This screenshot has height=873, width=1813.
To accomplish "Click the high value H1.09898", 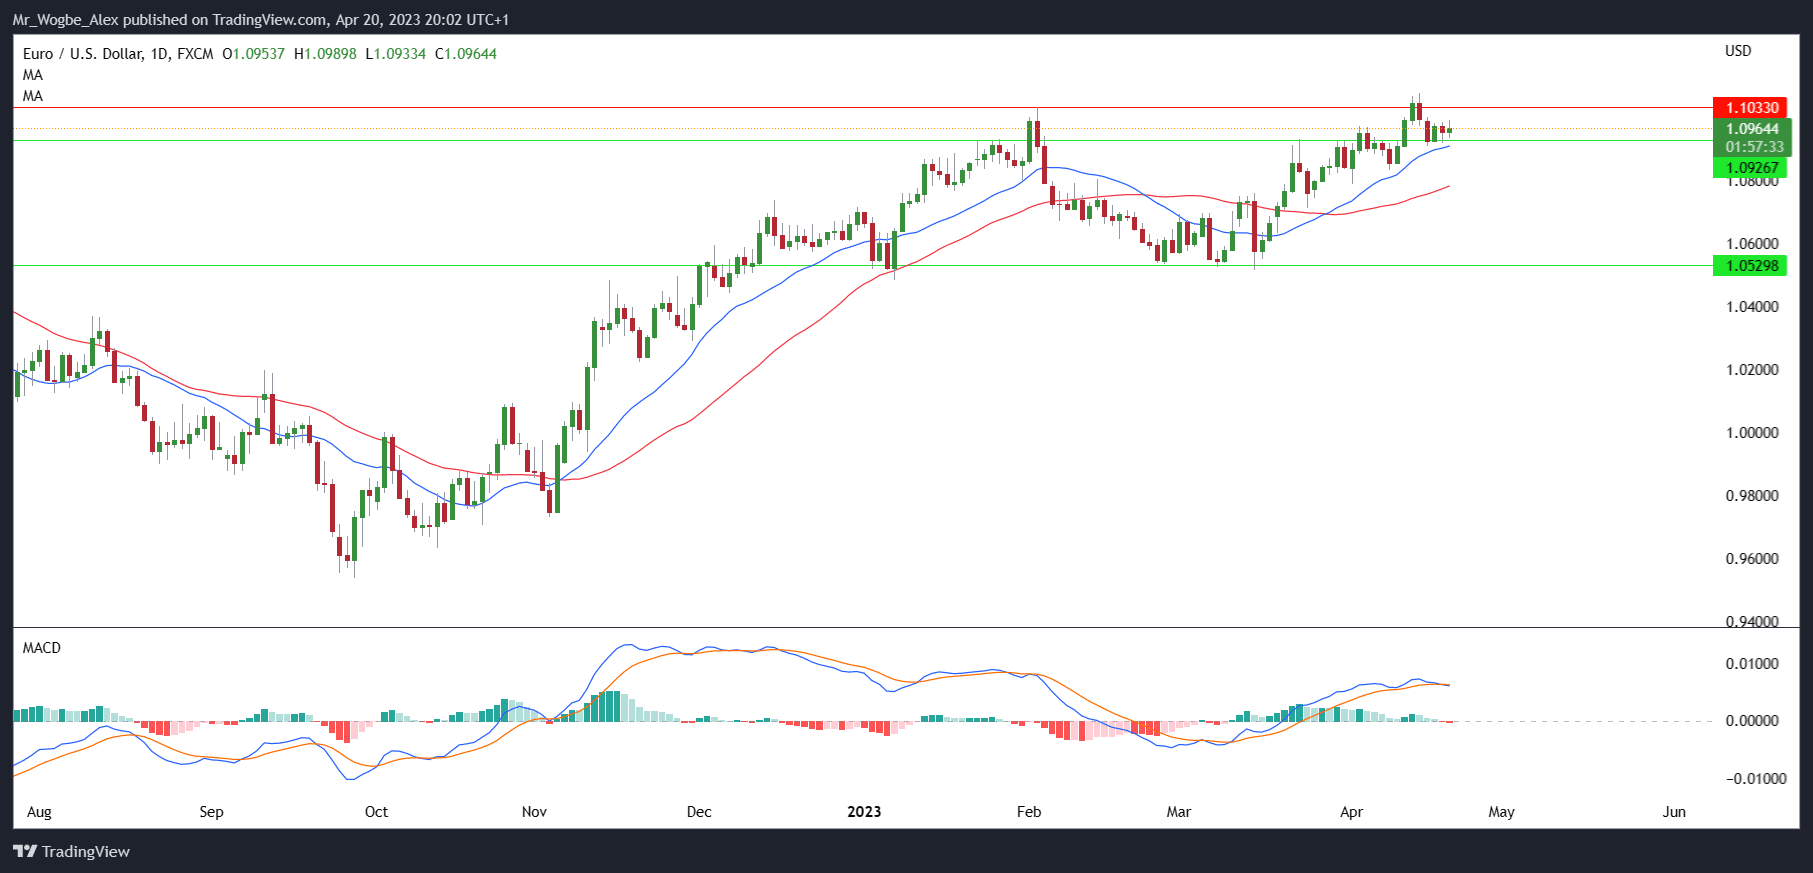I will coord(325,54).
